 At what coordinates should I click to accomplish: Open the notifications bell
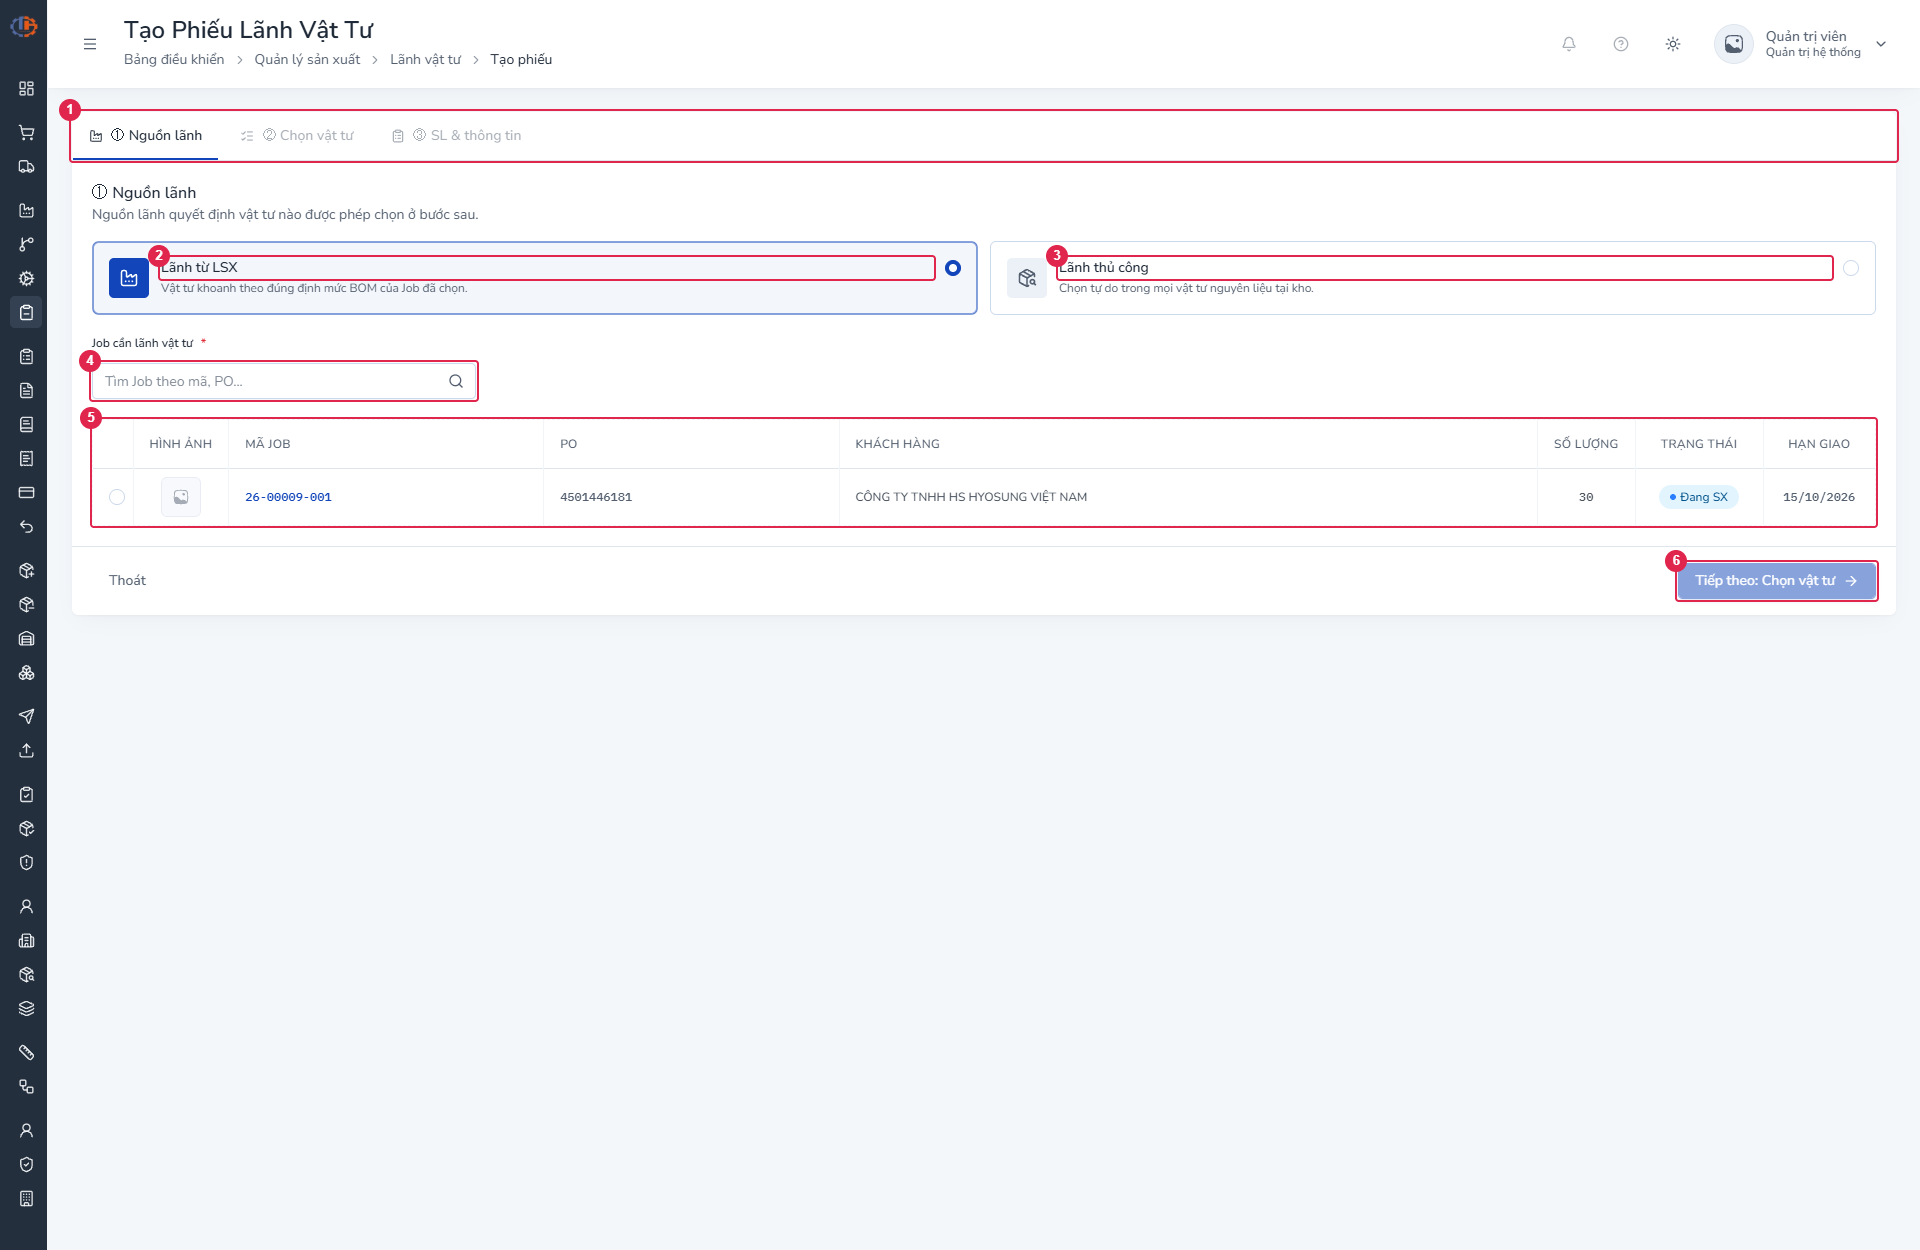click(x=1569, y=44)
